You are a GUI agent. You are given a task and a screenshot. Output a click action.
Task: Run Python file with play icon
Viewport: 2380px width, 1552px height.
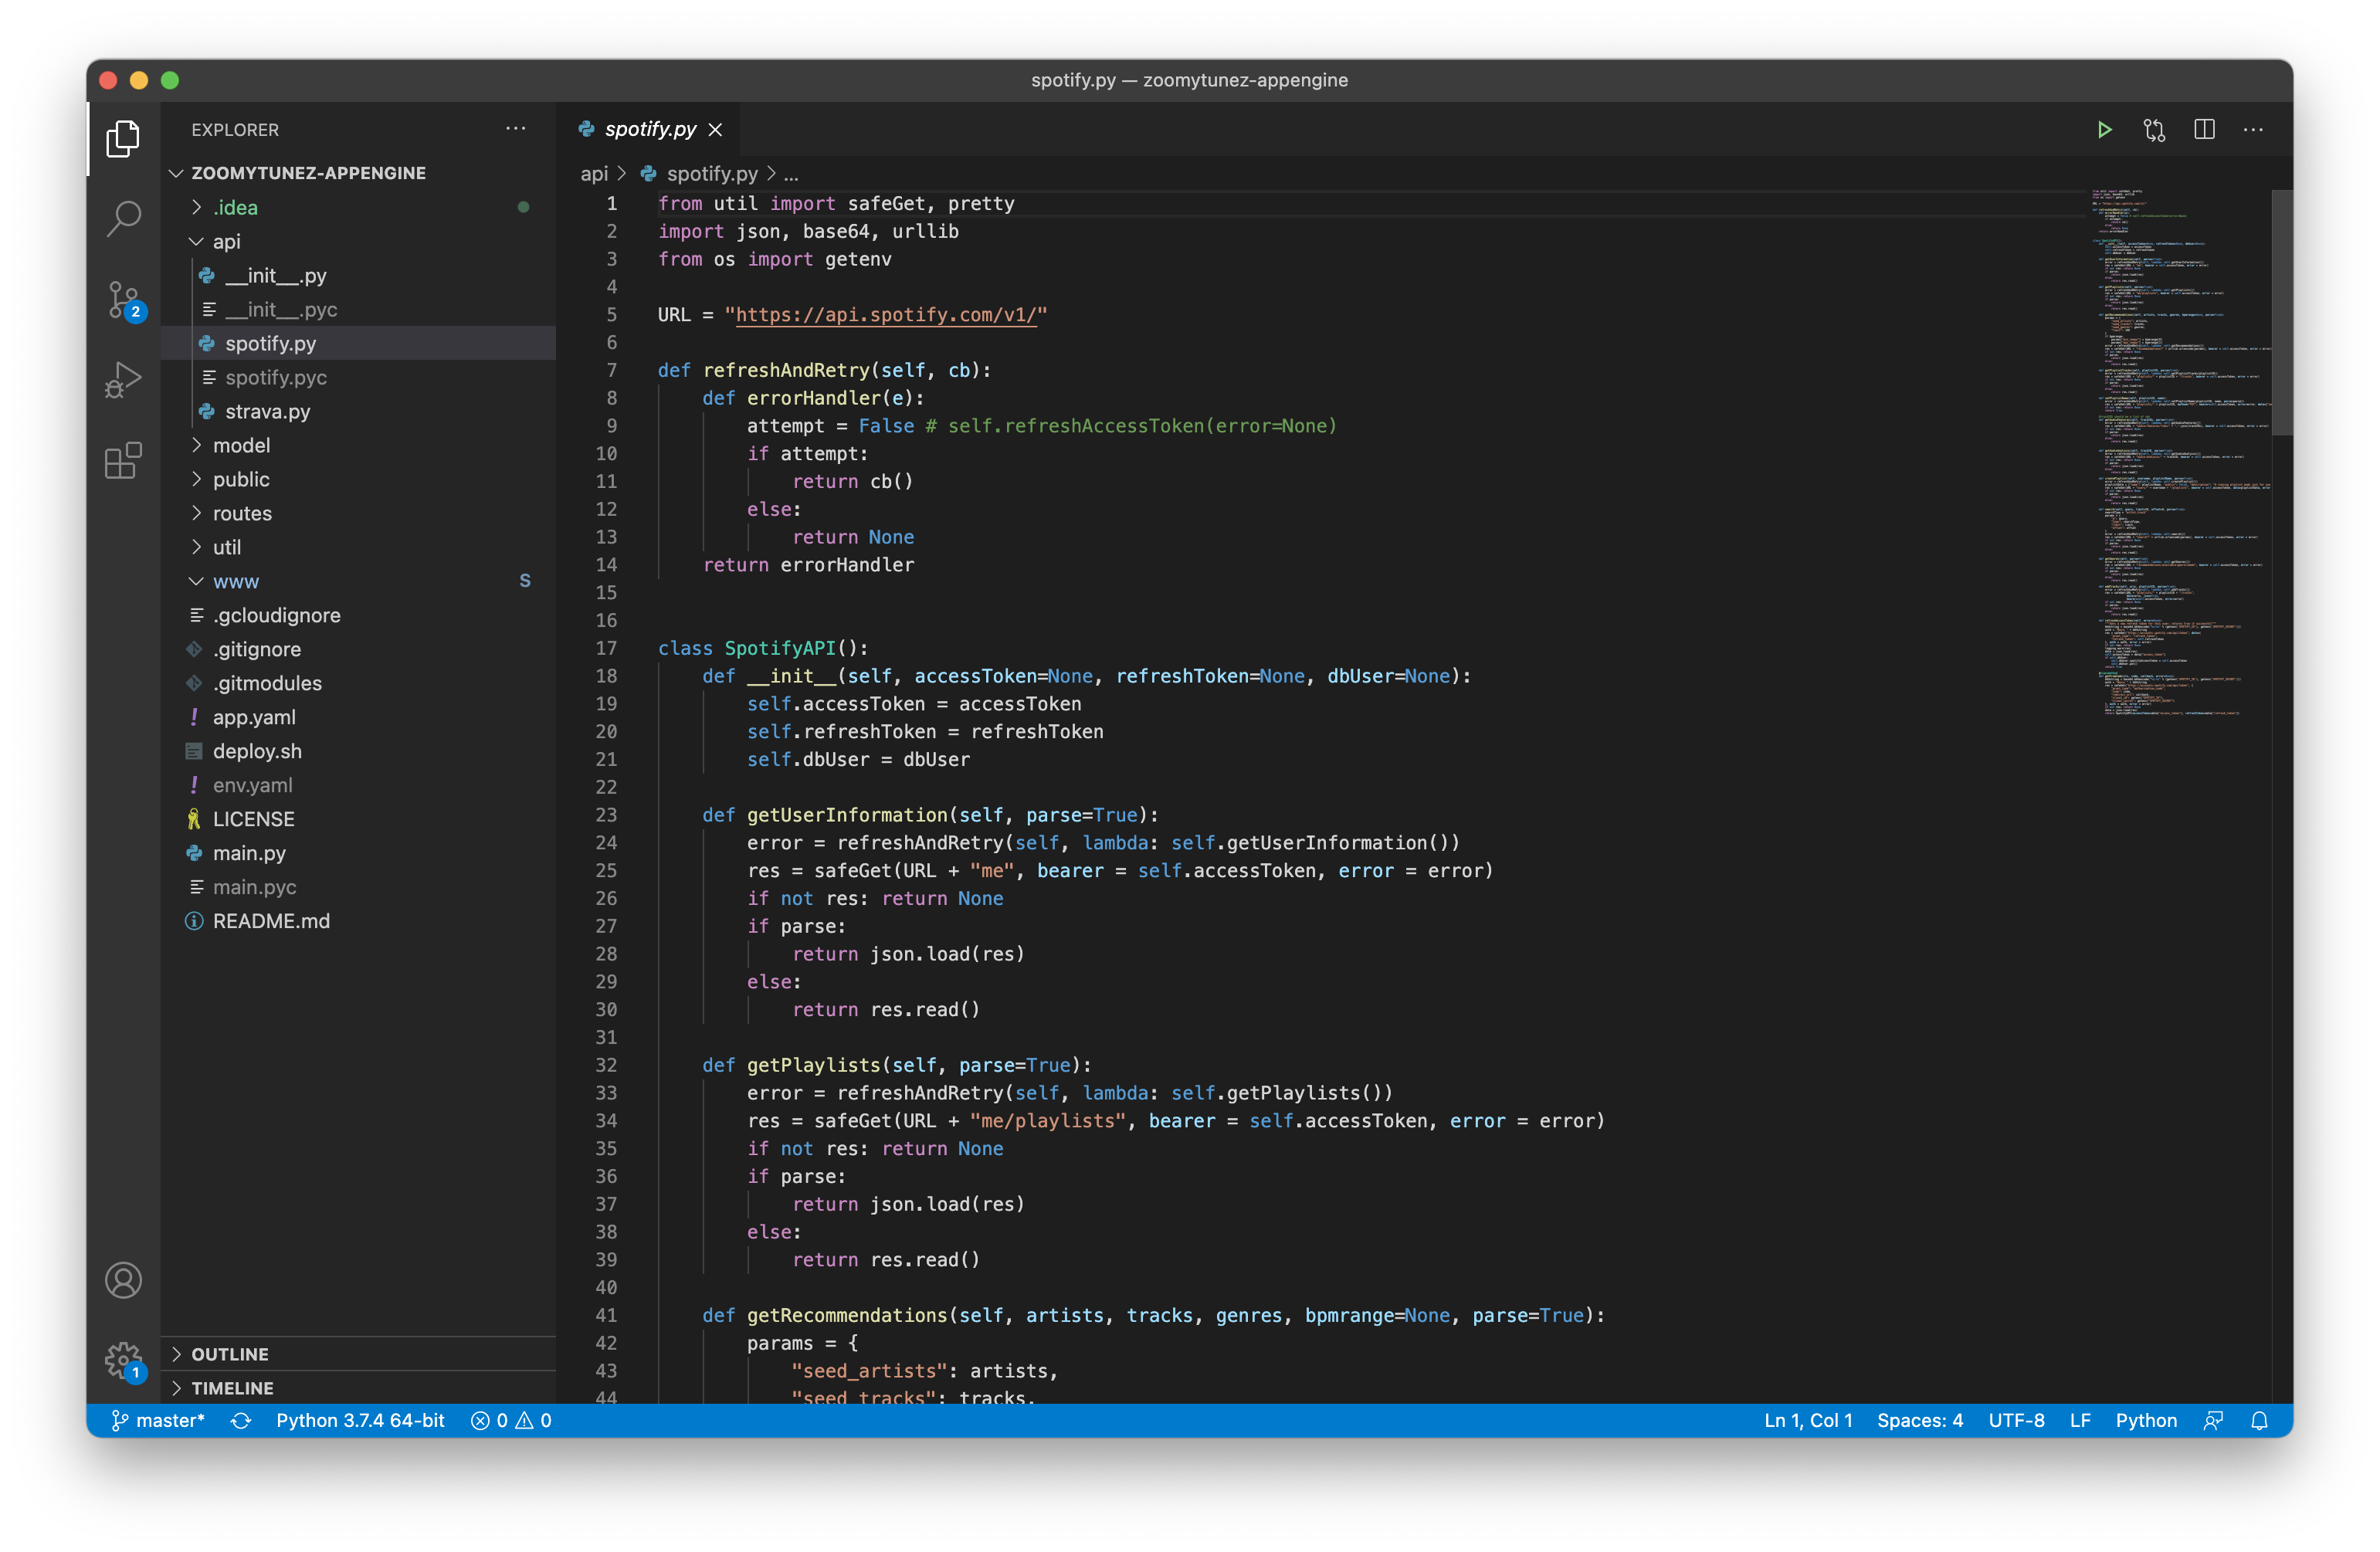tap(2104, 130)
